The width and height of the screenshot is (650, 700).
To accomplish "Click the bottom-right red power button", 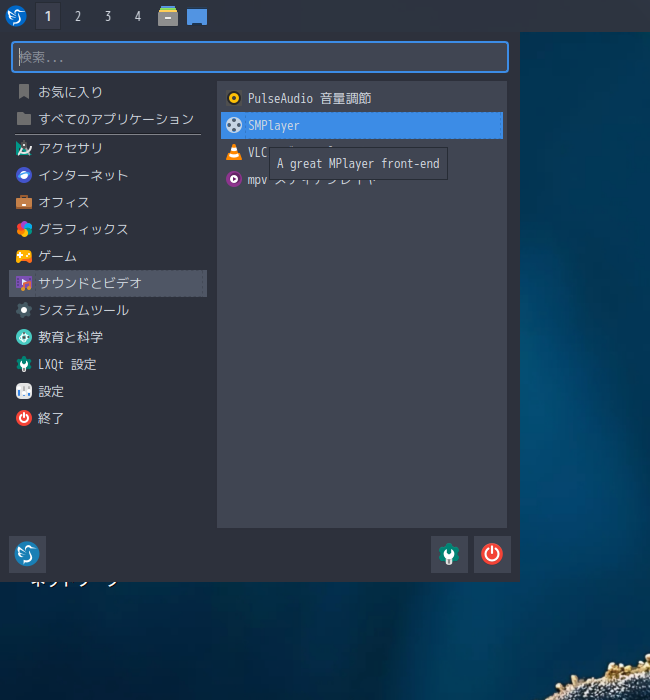I will pos(492,554).
